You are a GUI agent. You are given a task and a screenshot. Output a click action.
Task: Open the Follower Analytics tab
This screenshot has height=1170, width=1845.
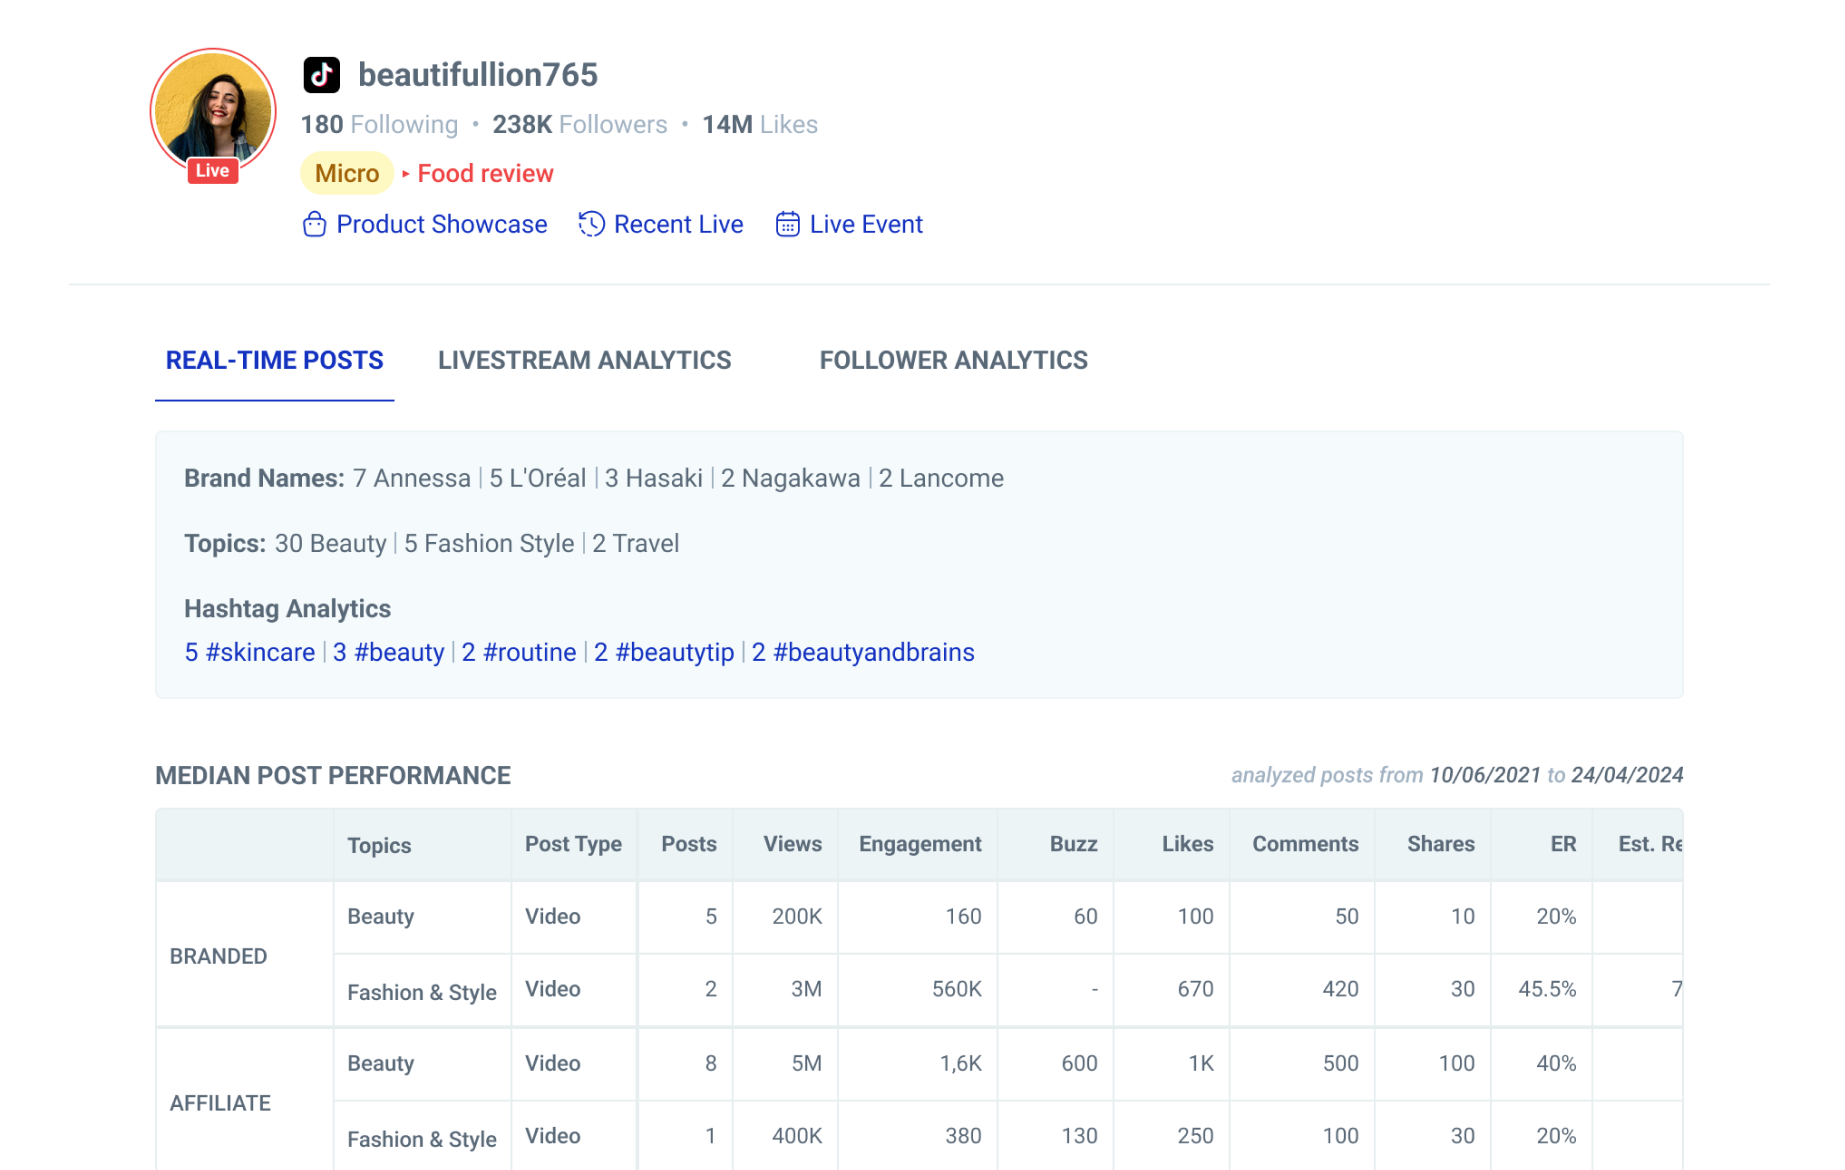pos(953,360)
